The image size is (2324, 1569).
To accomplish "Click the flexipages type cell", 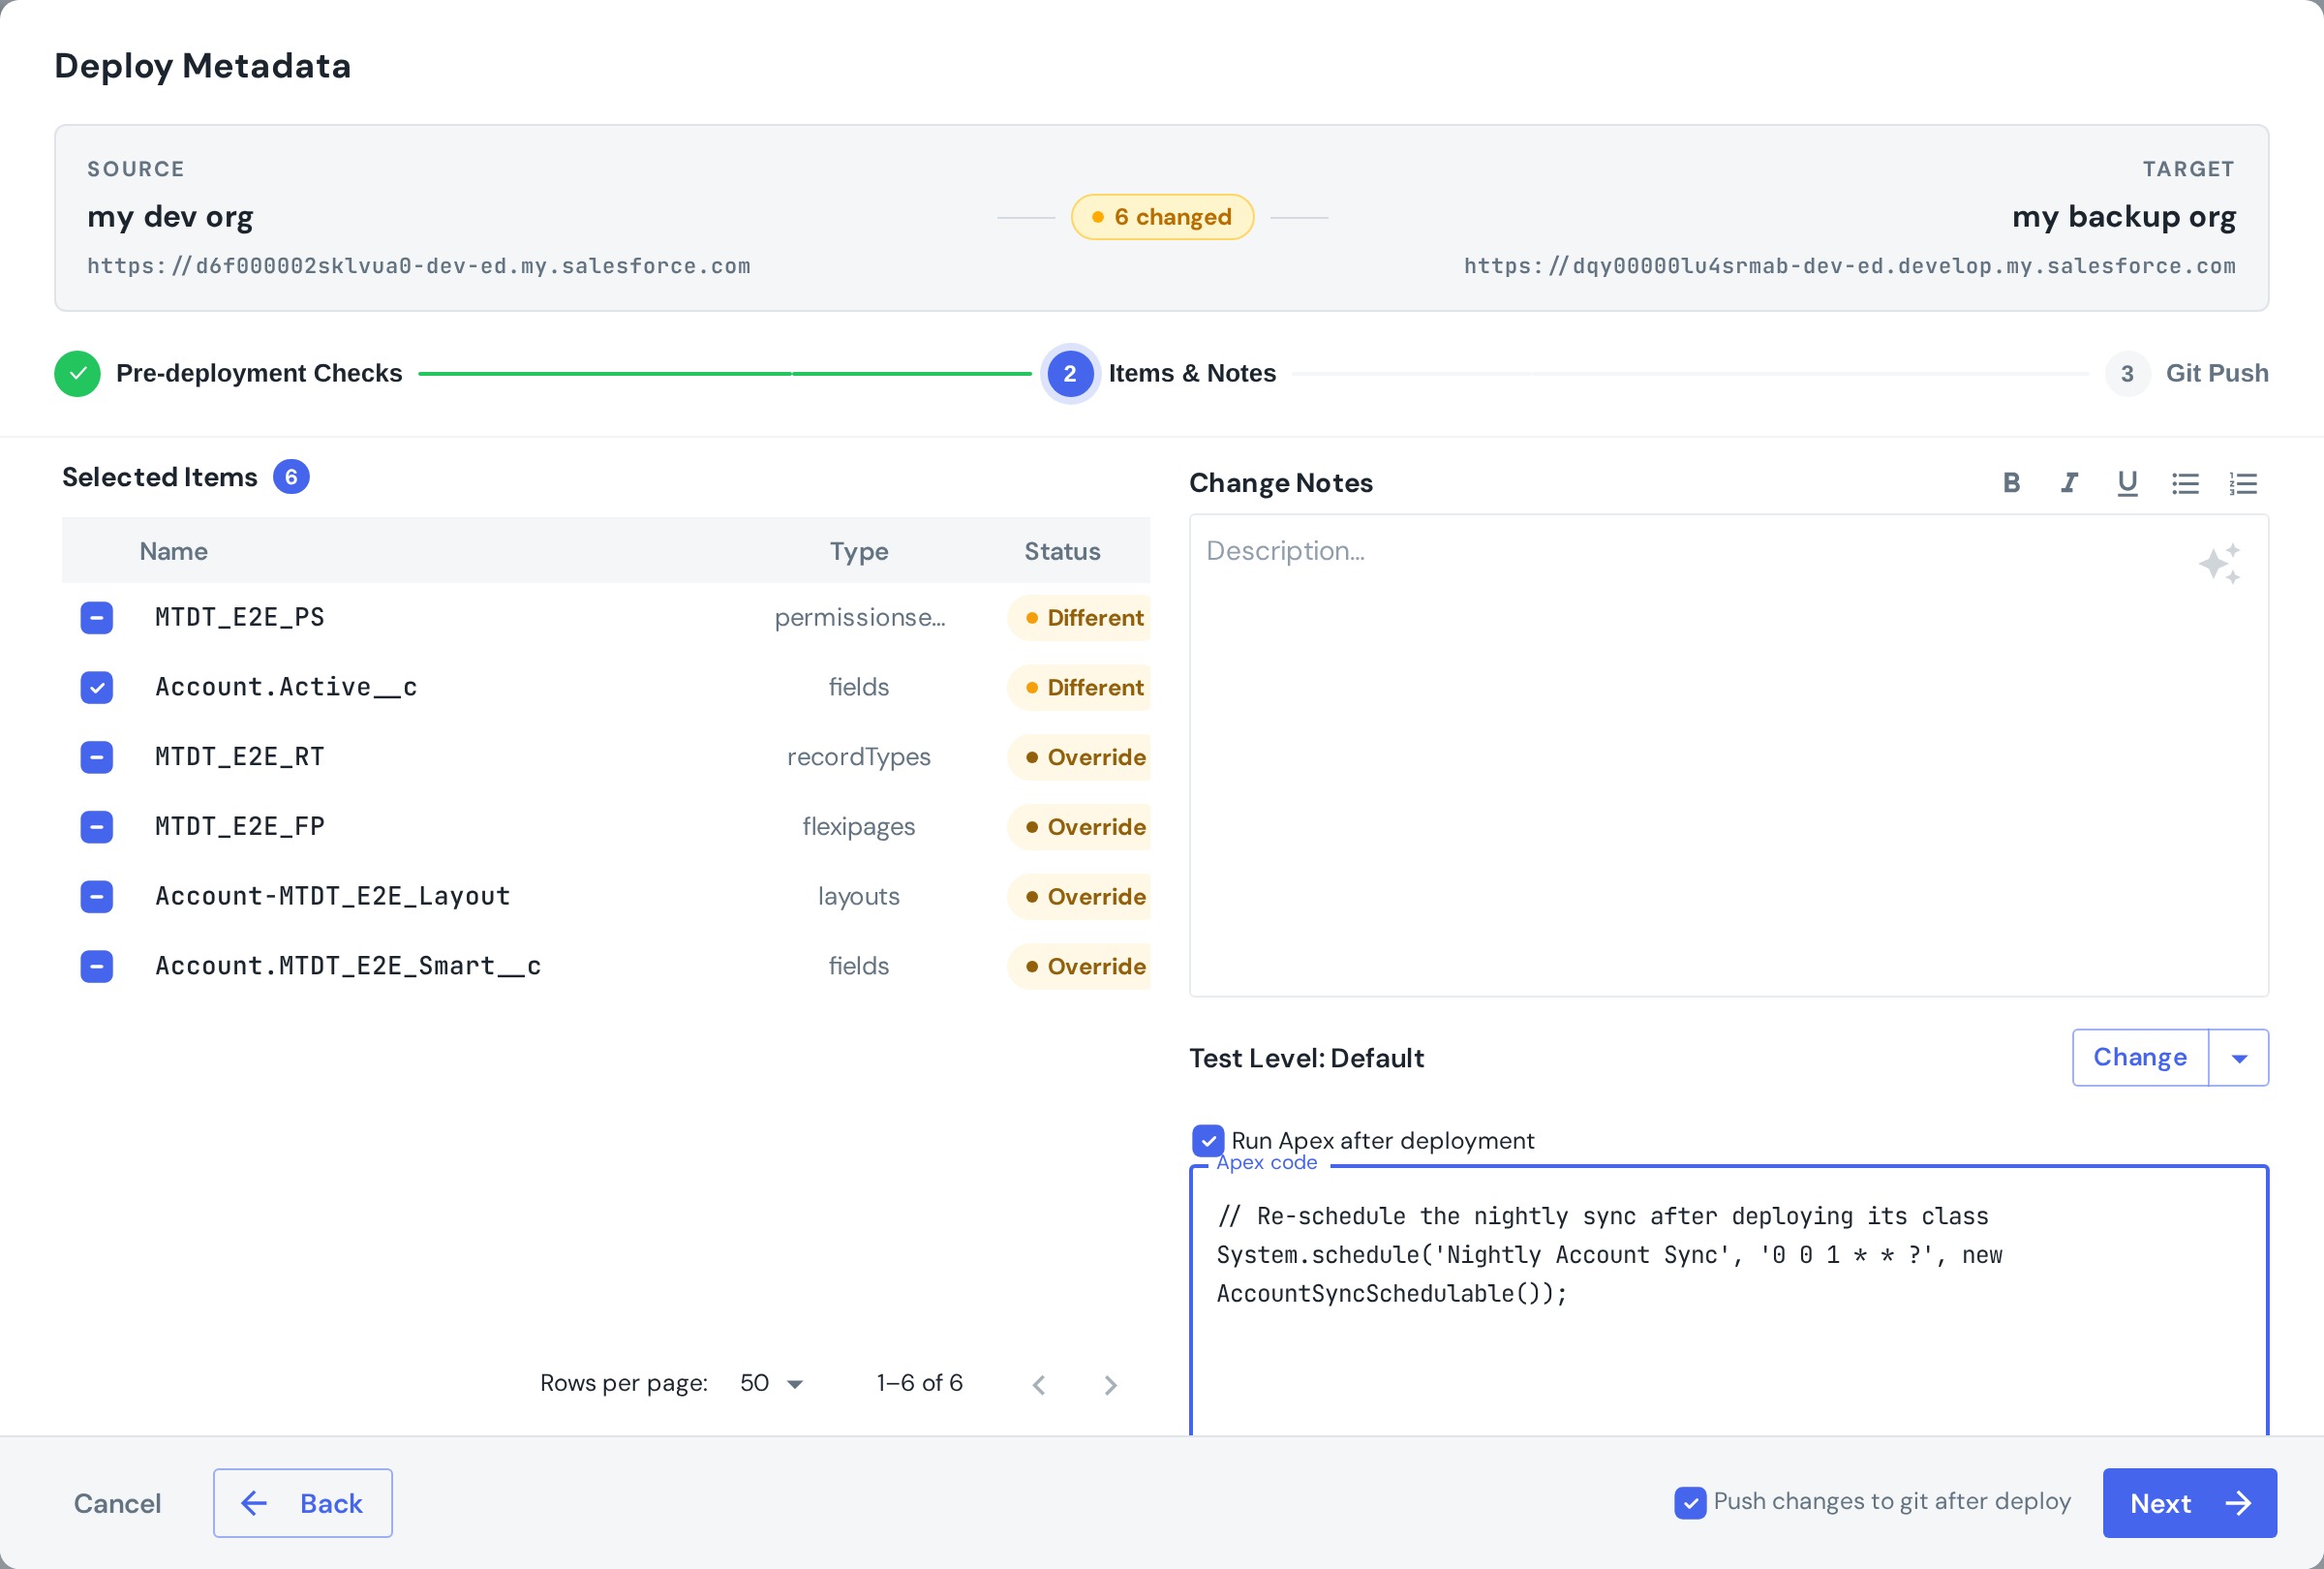I will pos(858,827).
